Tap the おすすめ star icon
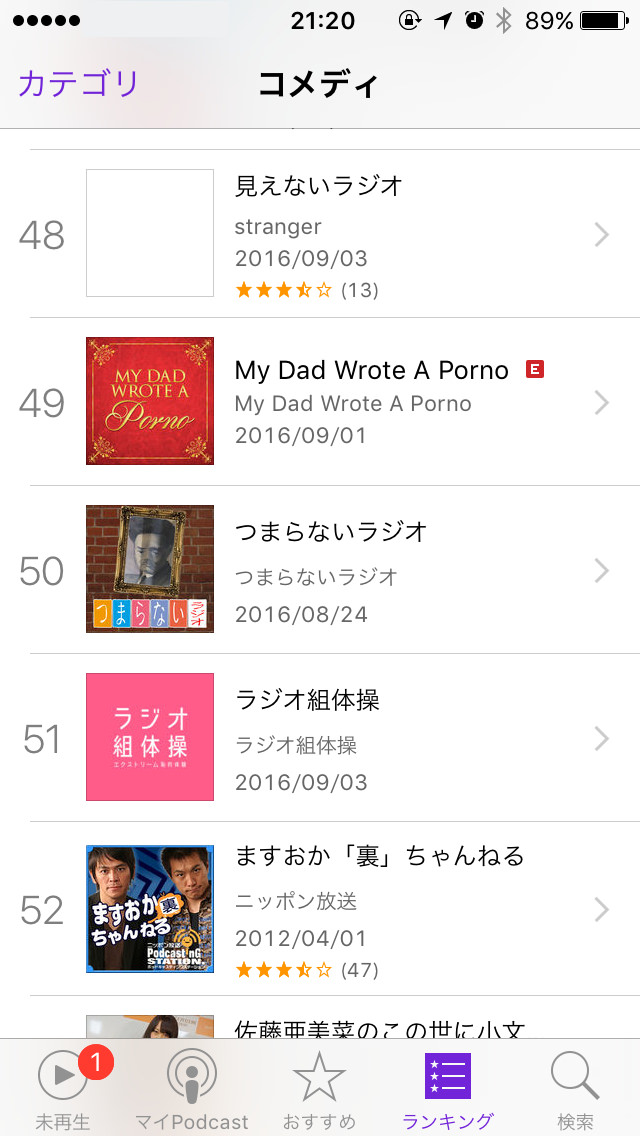The image size is (640, 1136). (319, 1076)
